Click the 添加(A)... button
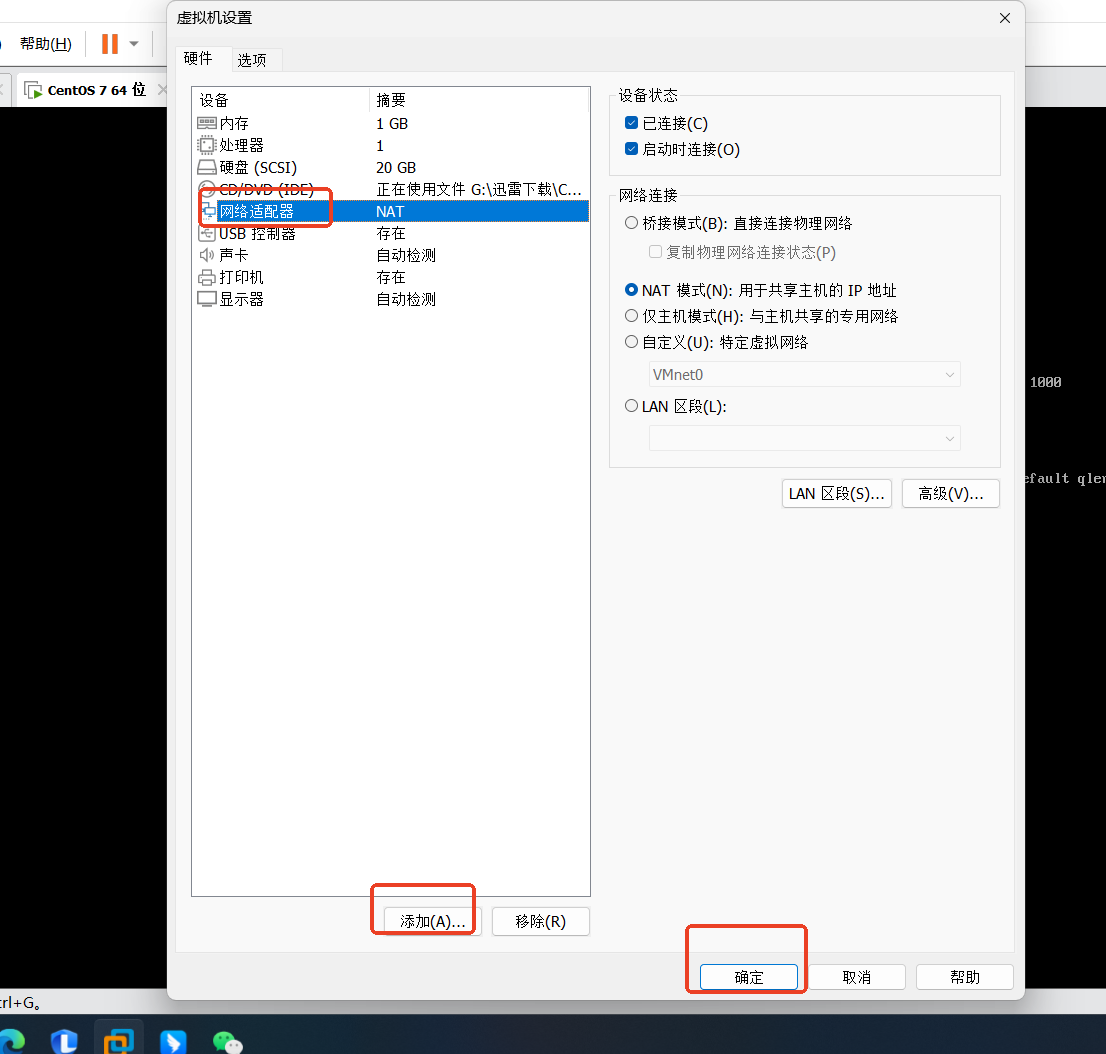The image size is (1106, 1054). tap(432, 921)
